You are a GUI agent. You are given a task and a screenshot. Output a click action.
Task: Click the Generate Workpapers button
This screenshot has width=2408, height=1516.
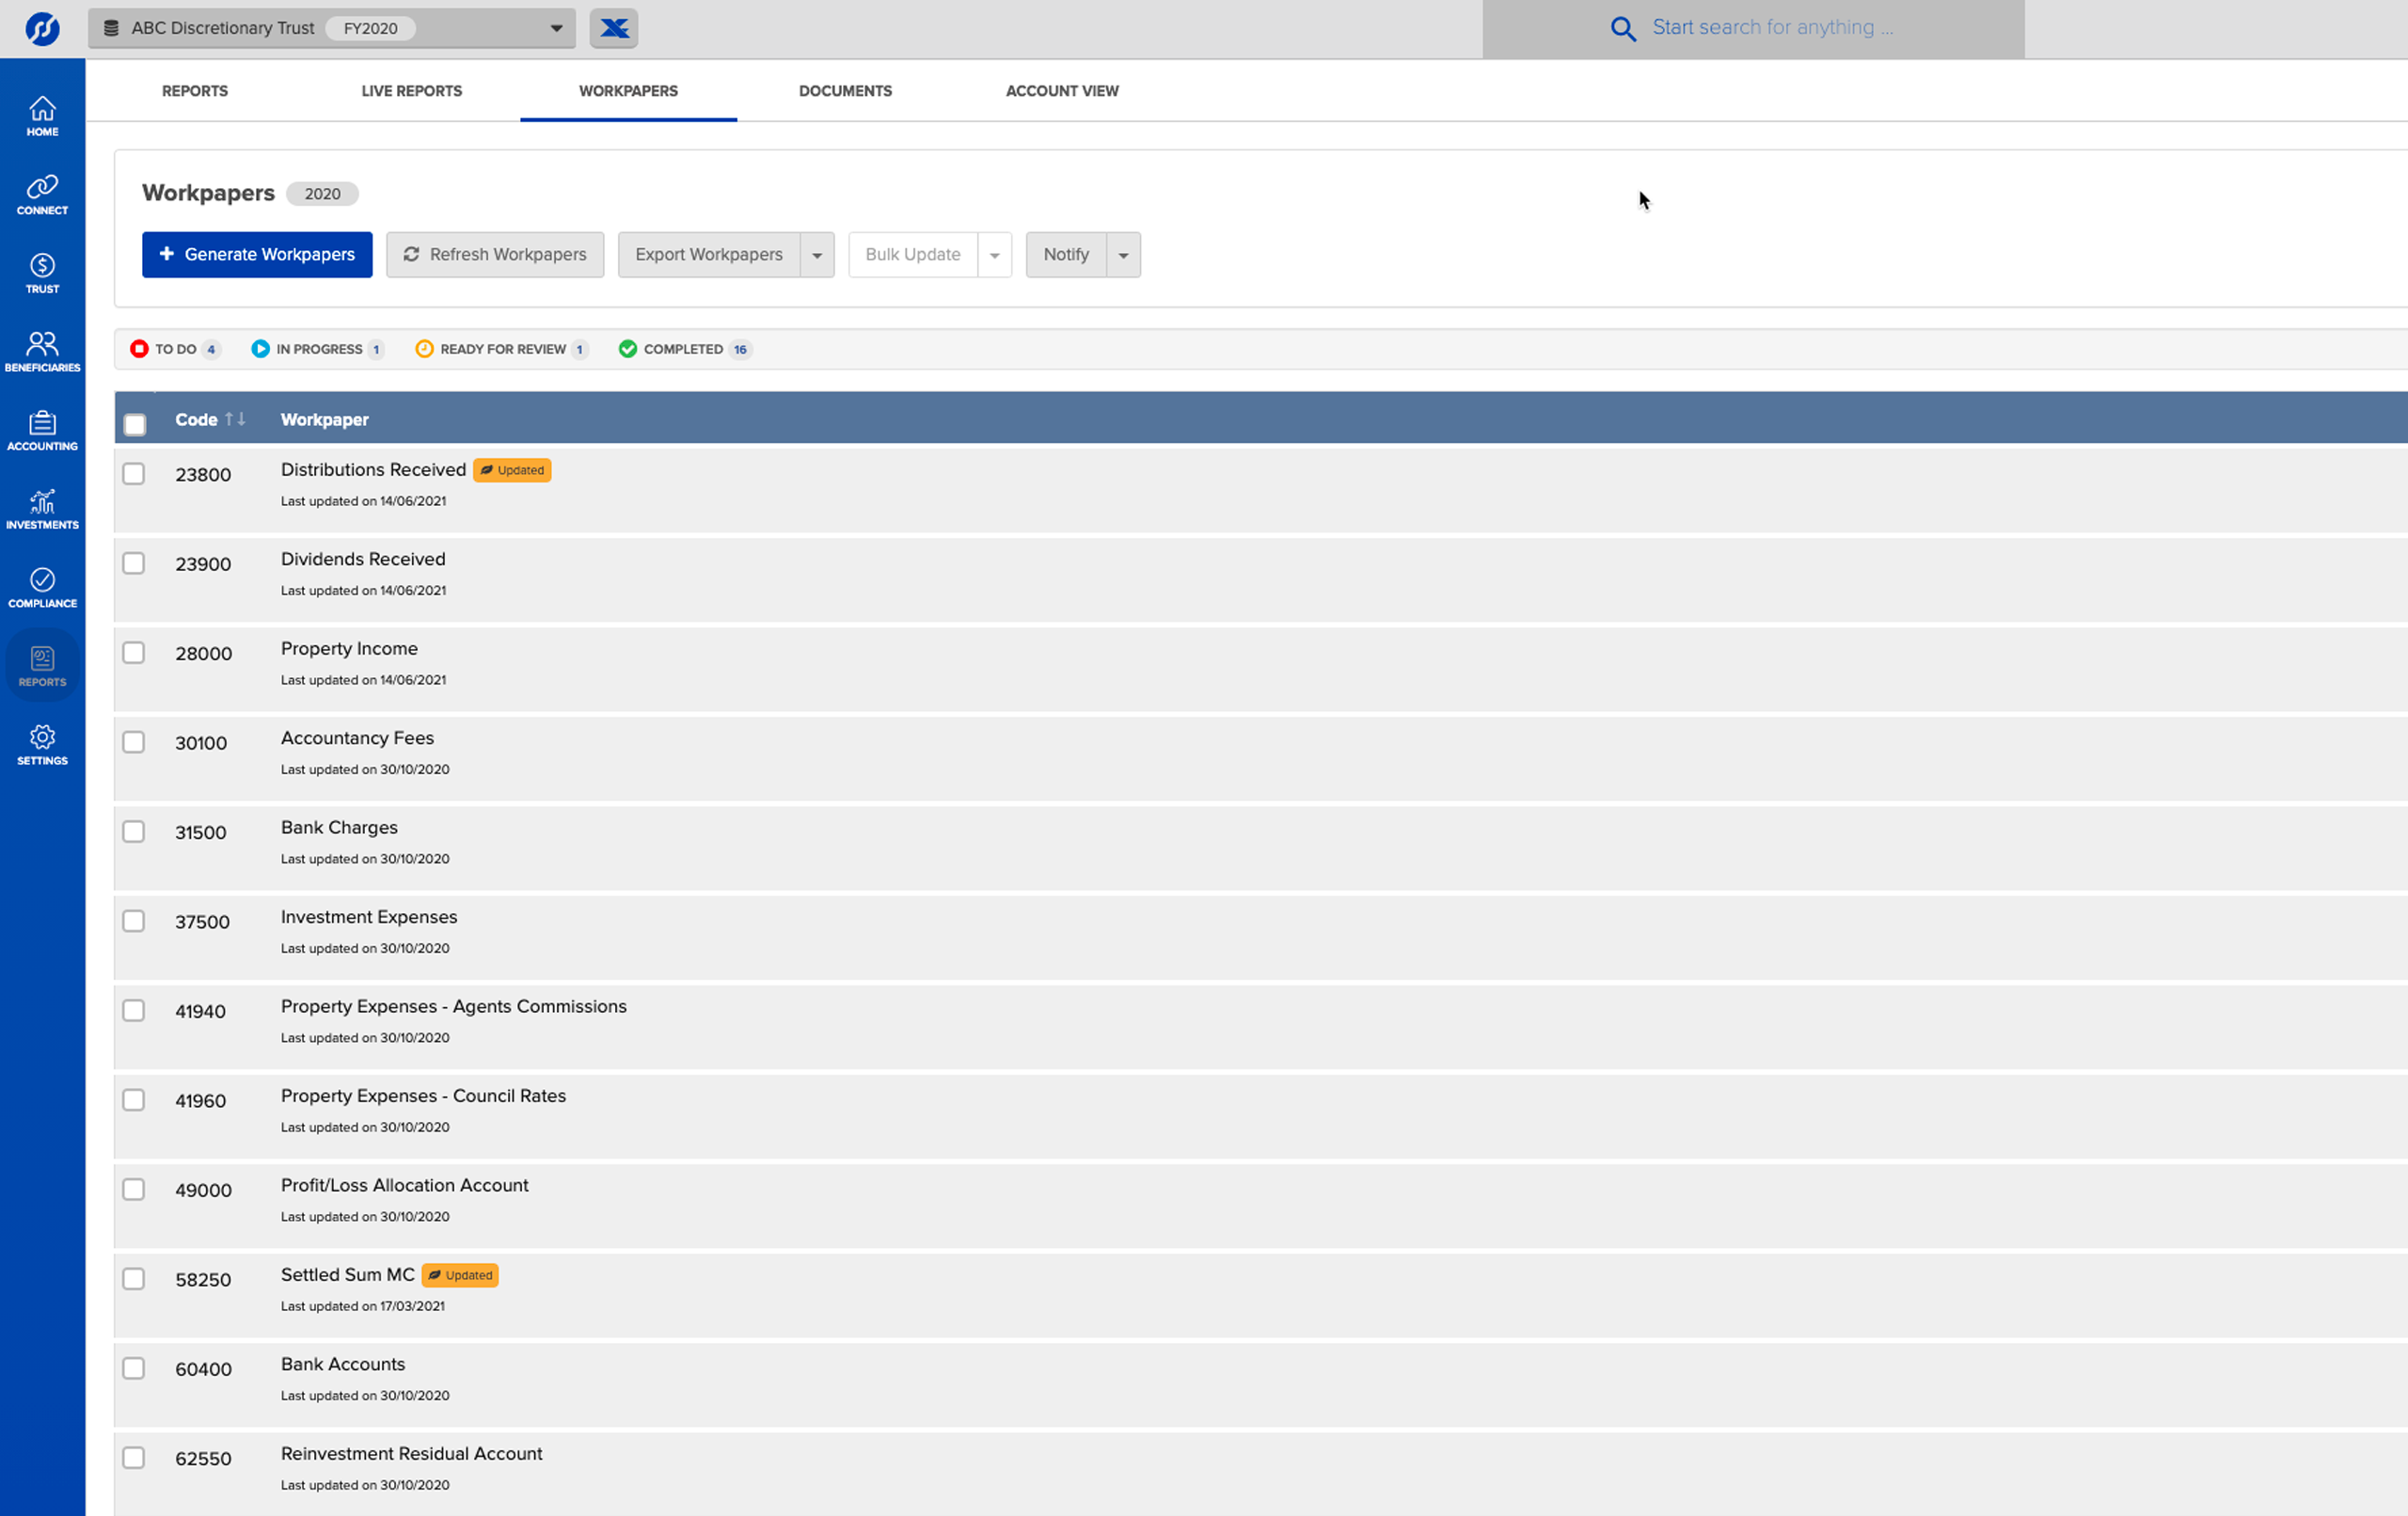[257, 255]
